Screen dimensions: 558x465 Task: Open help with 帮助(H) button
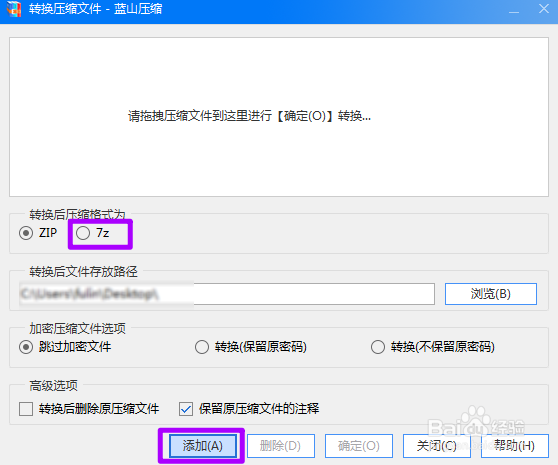(x=515, y=446)
